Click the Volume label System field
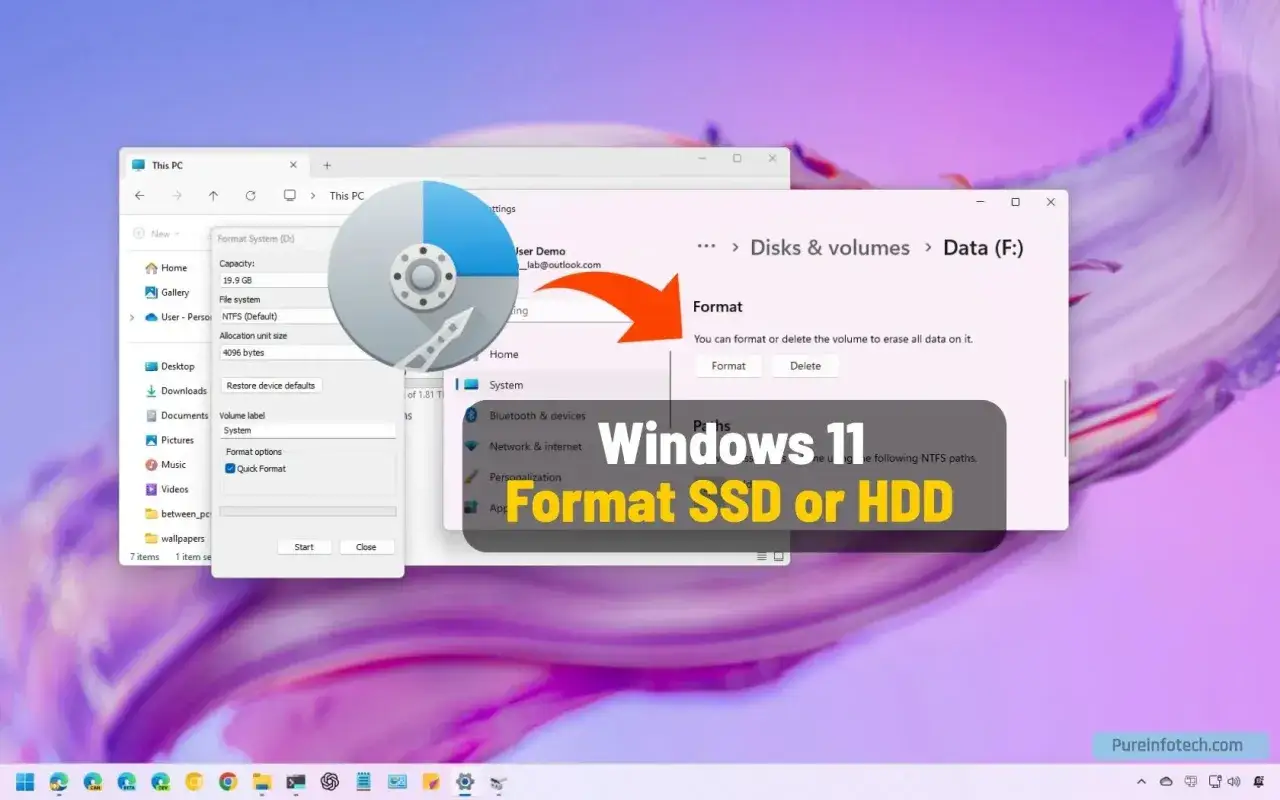 308,431
